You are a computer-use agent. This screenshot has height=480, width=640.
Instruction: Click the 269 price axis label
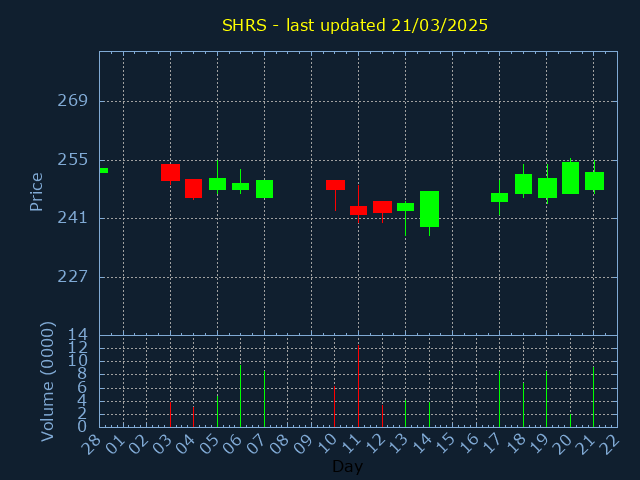(73, 101)
